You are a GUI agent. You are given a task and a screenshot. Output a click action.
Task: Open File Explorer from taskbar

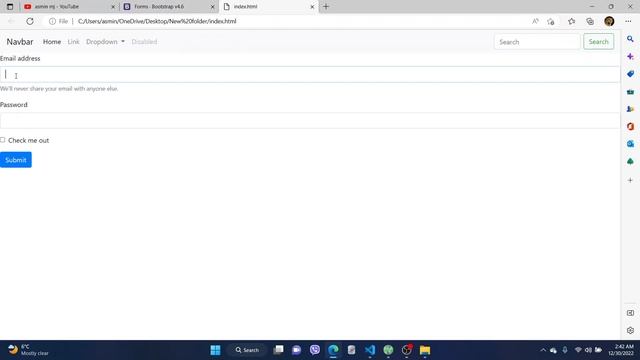(x=425, y=350)
